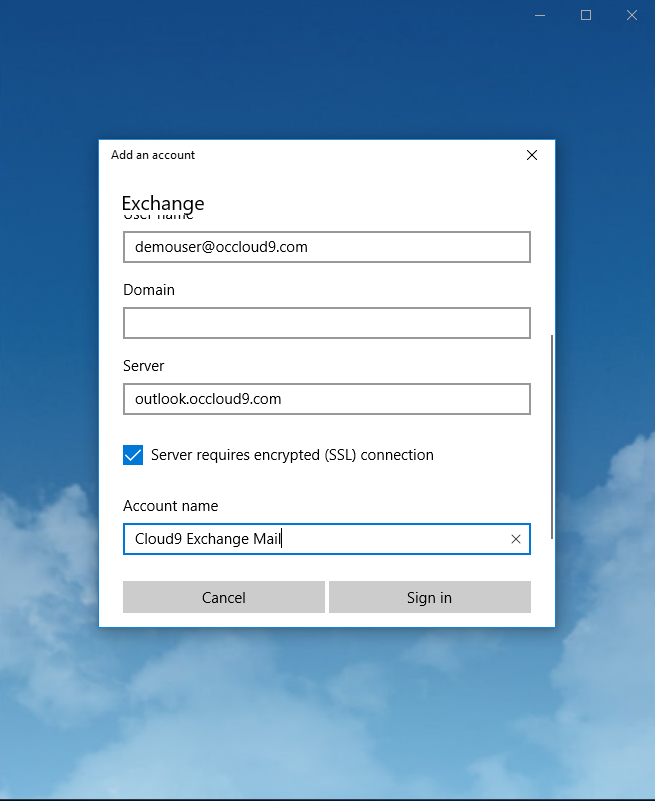
Task: Click the SSL connection checkbox label text
Action: 292,455
